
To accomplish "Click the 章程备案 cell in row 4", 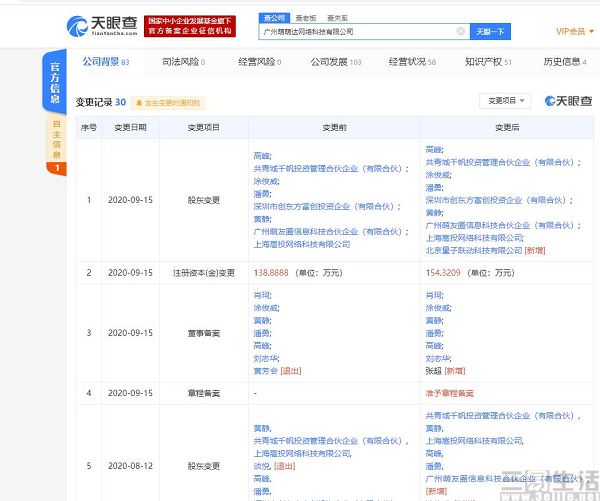I will point(204,393).
